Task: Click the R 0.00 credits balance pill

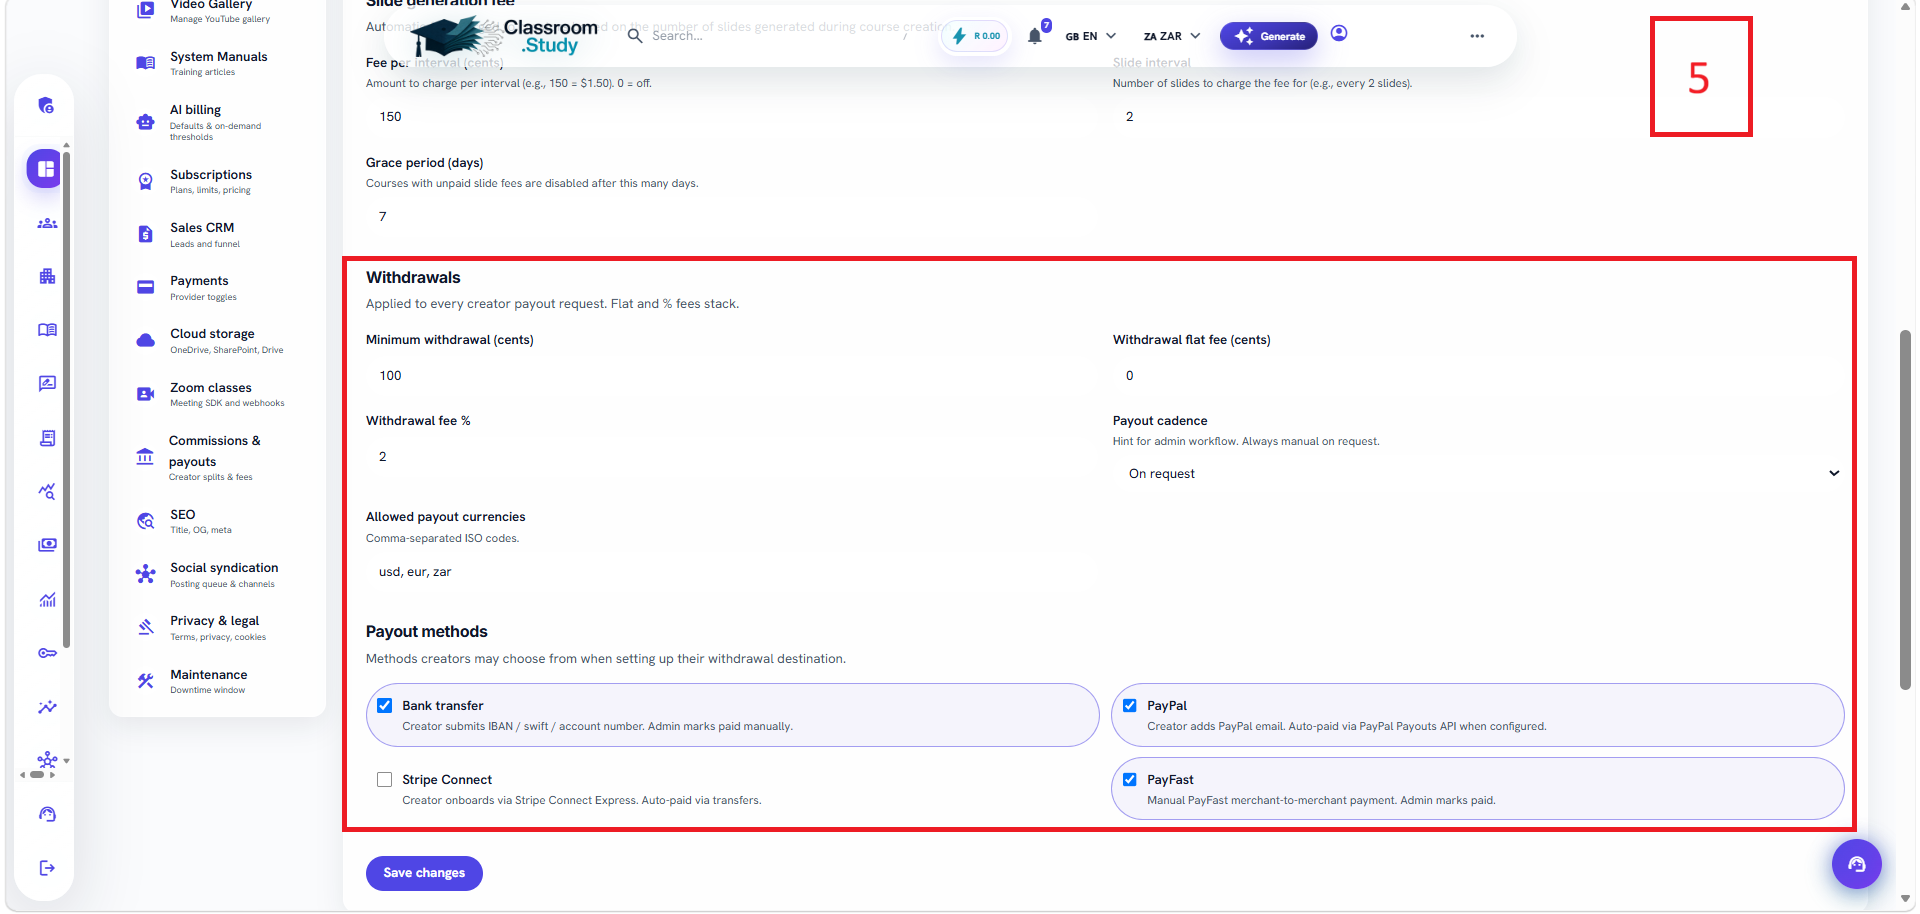Action: click(x=975, y=36)
